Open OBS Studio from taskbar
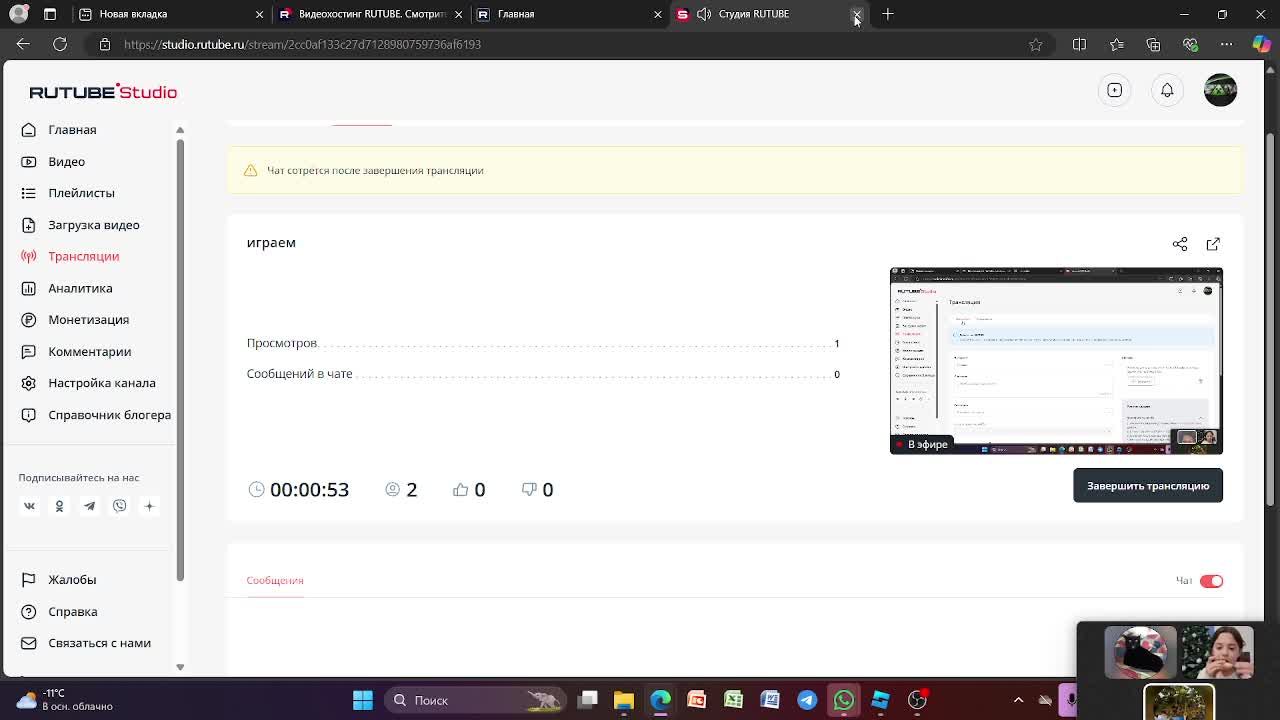The image size is (1280, 720). pos(917,700)
